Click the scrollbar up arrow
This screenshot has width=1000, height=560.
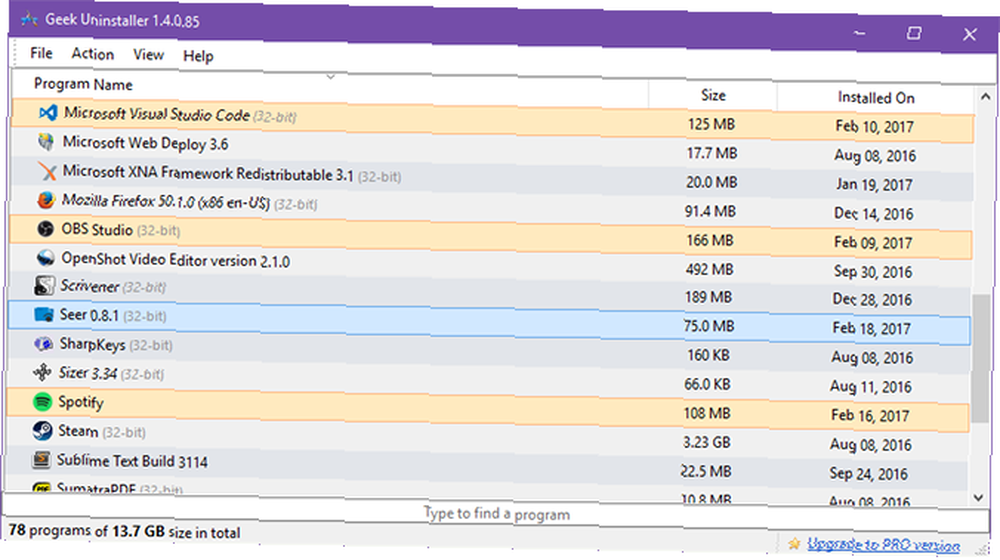[985, 96]
